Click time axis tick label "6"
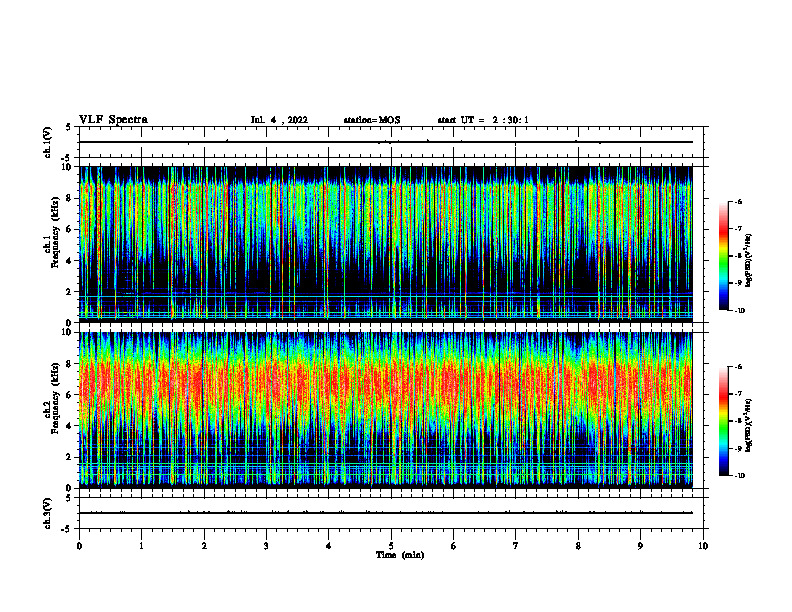 click(454, 546)
